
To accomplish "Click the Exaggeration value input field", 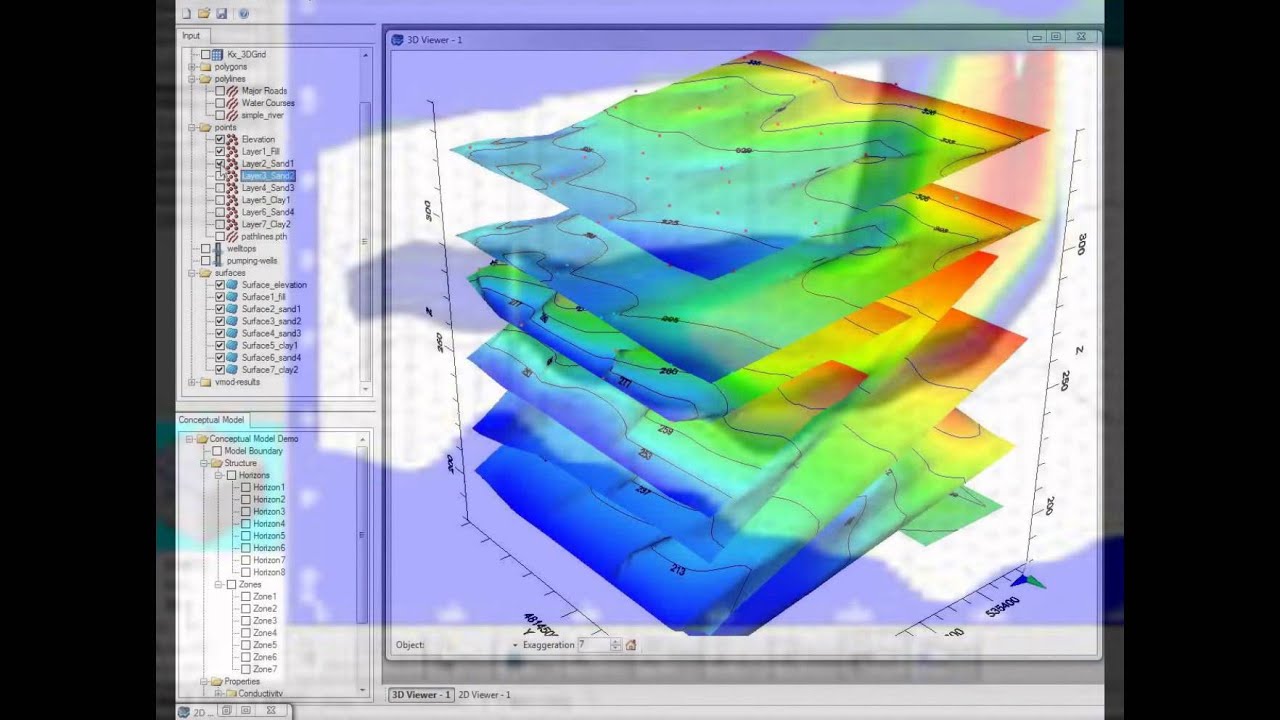I will [x=594, y=645].
